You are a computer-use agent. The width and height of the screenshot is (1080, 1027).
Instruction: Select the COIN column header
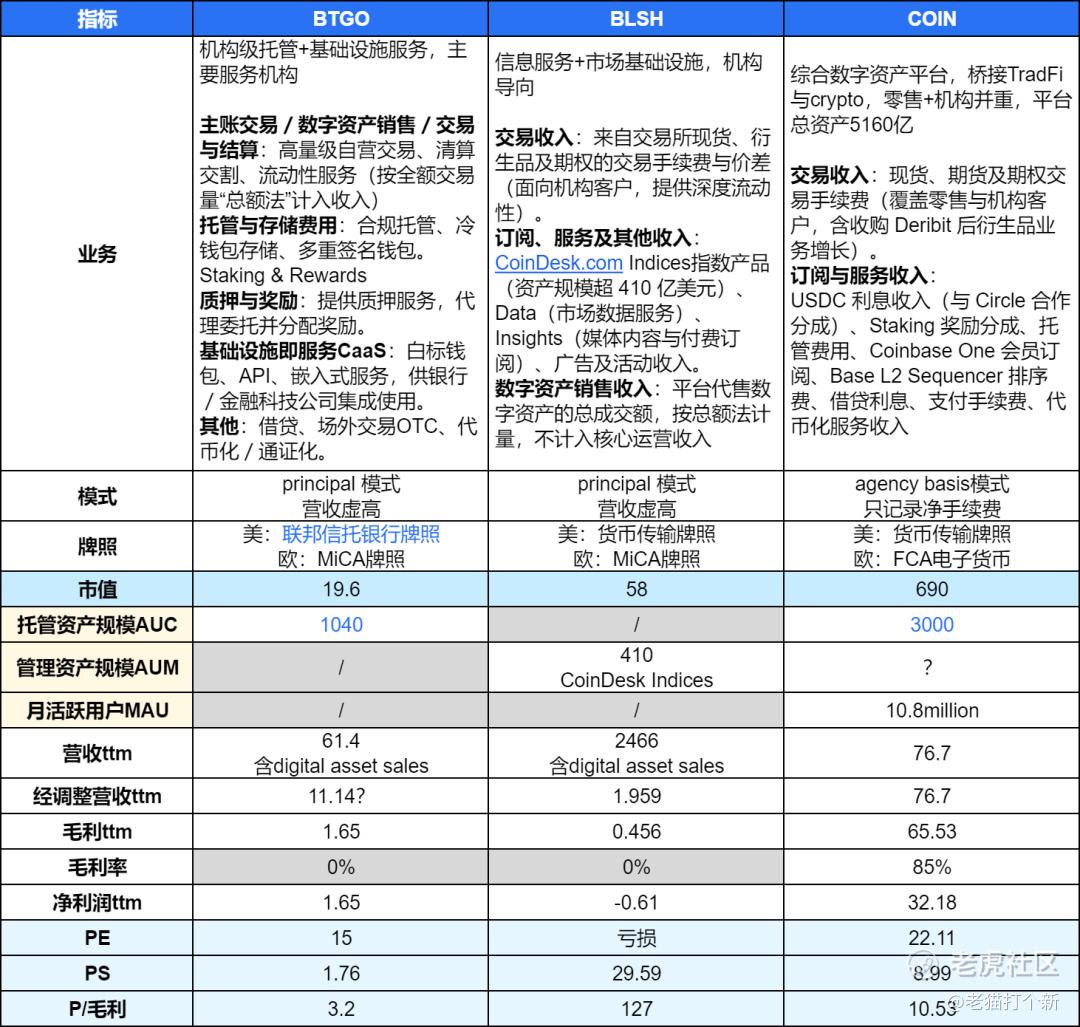(x=932, y=19)
